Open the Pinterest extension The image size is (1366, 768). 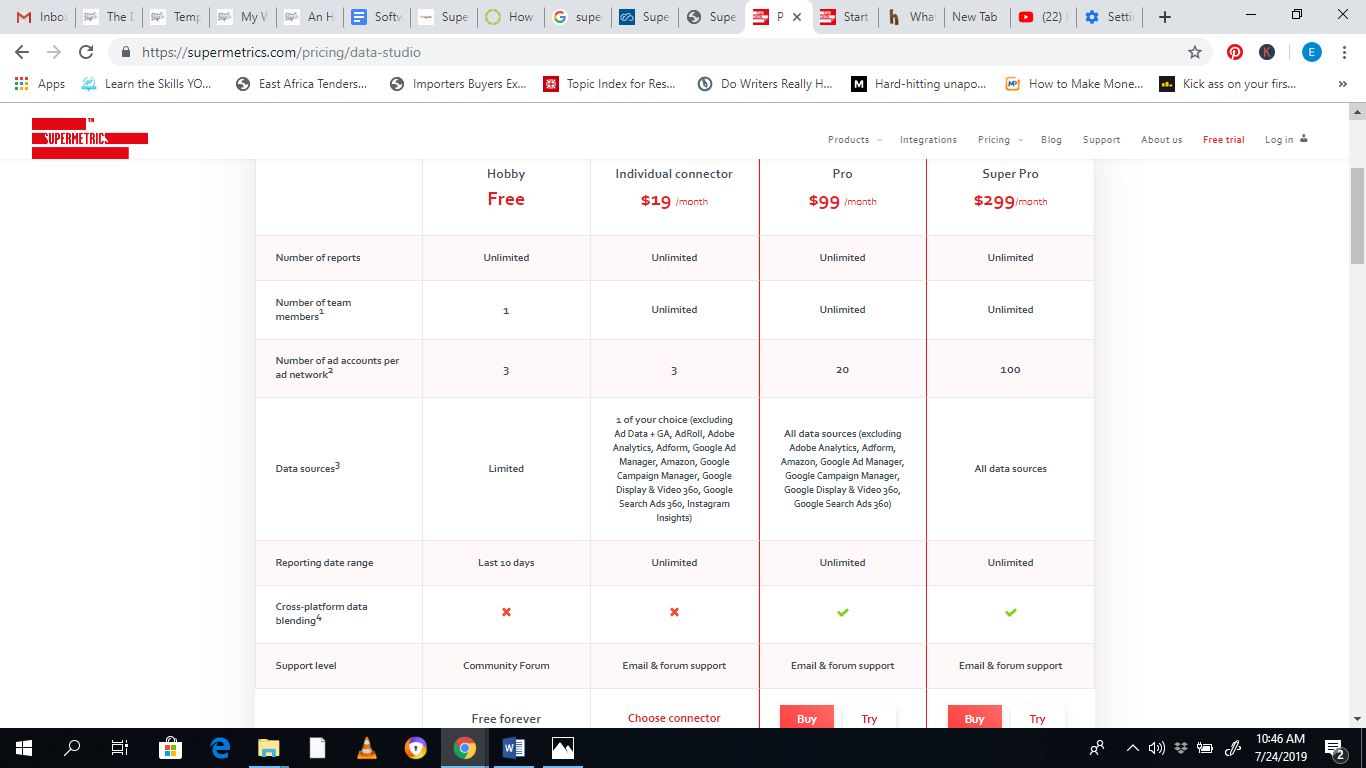tap(1235, 52)
